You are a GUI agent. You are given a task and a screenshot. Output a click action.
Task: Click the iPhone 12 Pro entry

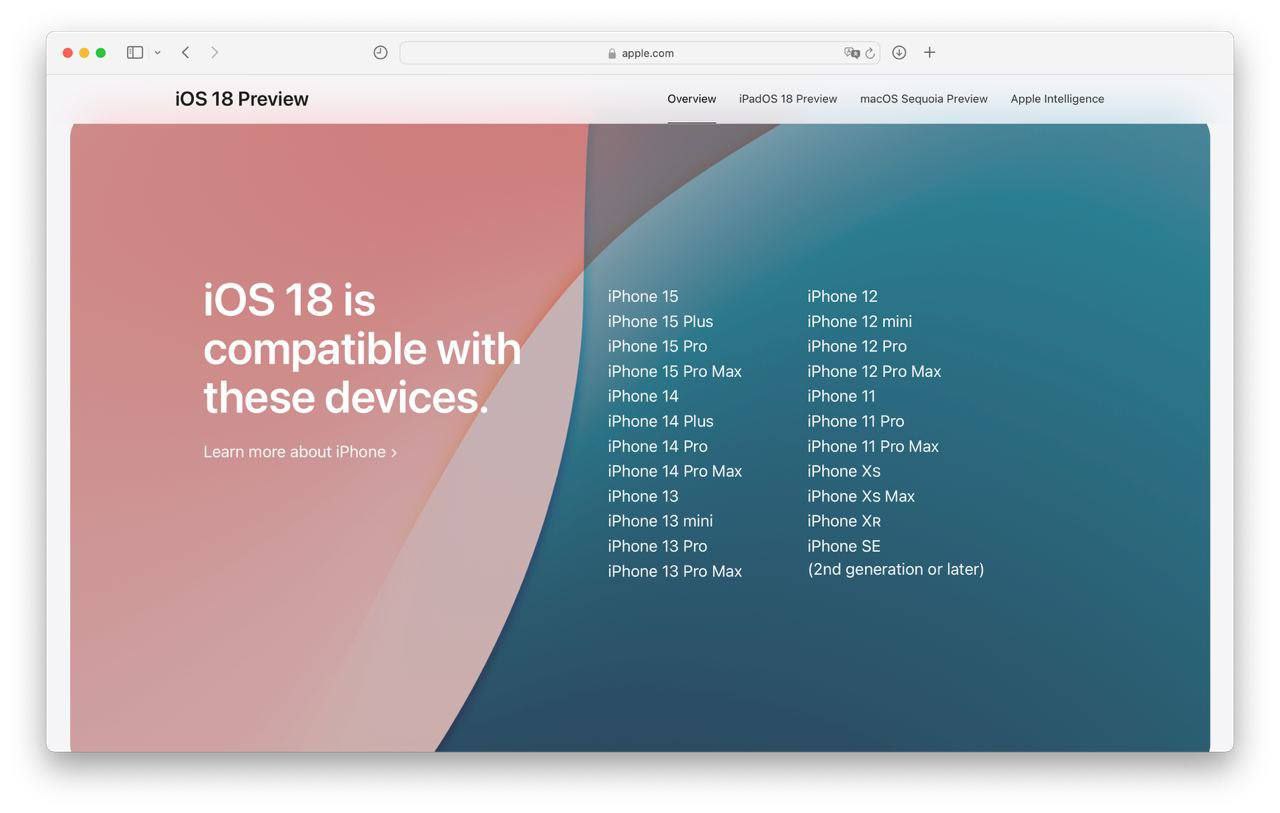click(857, 346)
